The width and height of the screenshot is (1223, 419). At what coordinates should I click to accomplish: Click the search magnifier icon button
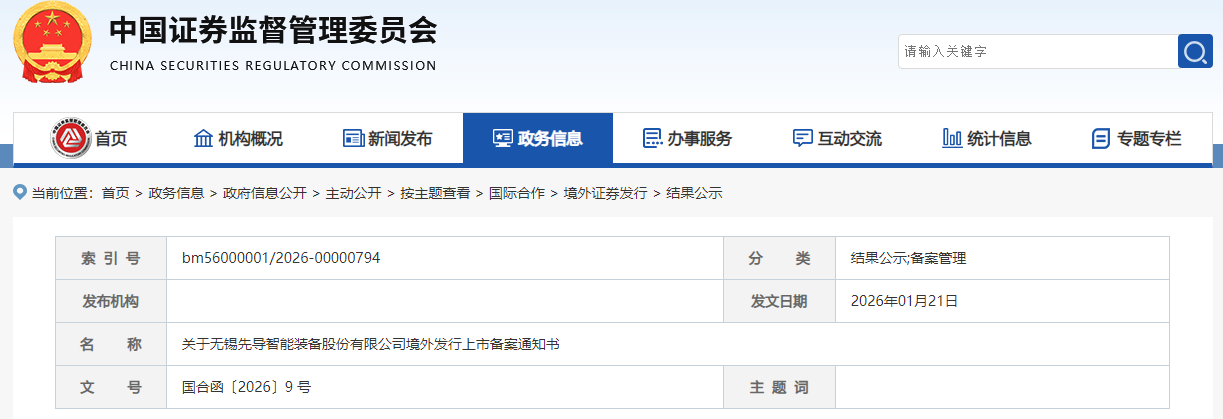click(x=1195, y=51)
